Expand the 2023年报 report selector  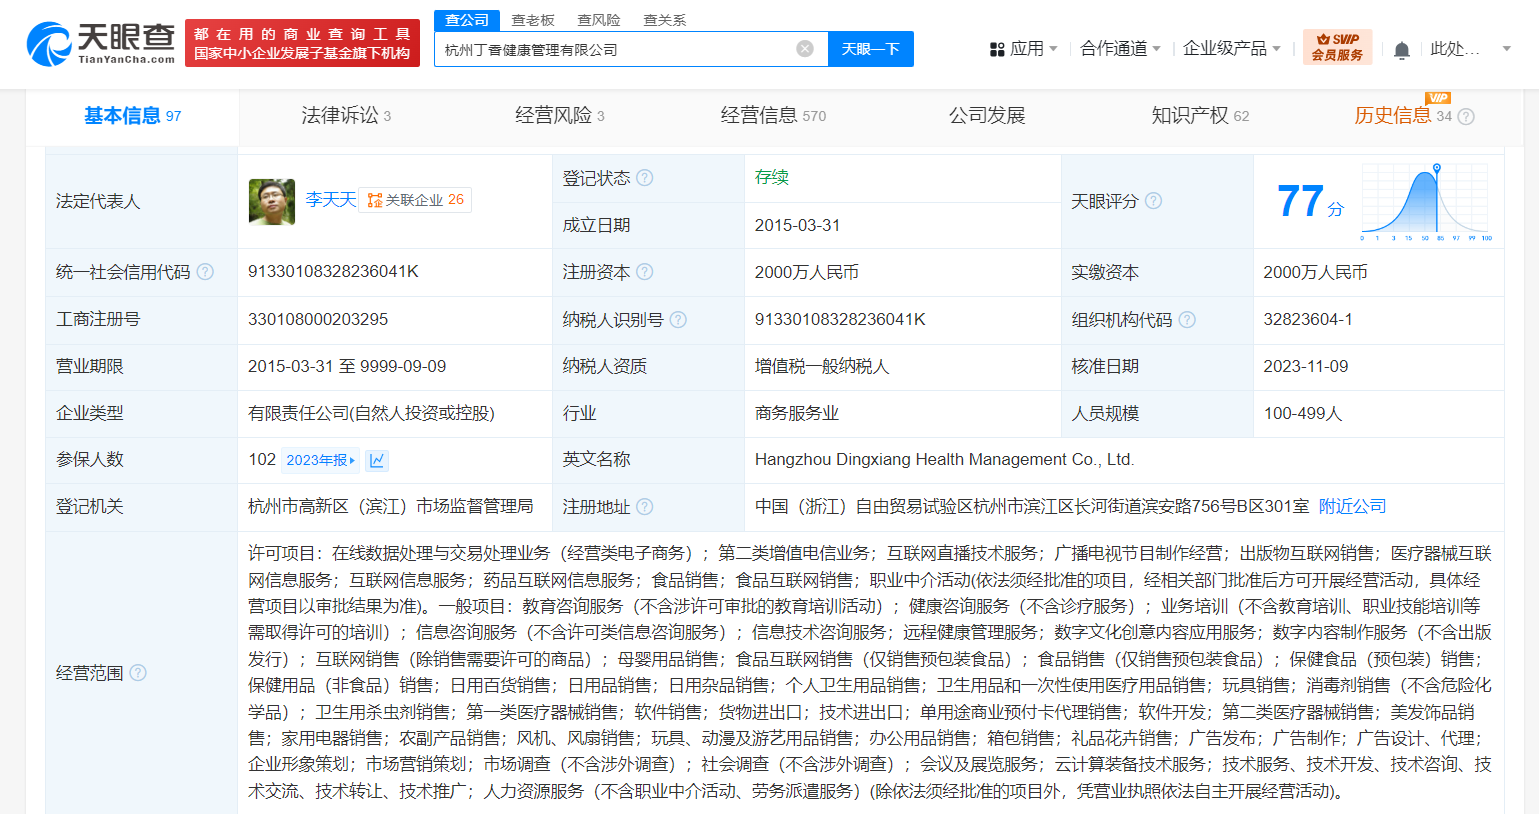point(320,460)
